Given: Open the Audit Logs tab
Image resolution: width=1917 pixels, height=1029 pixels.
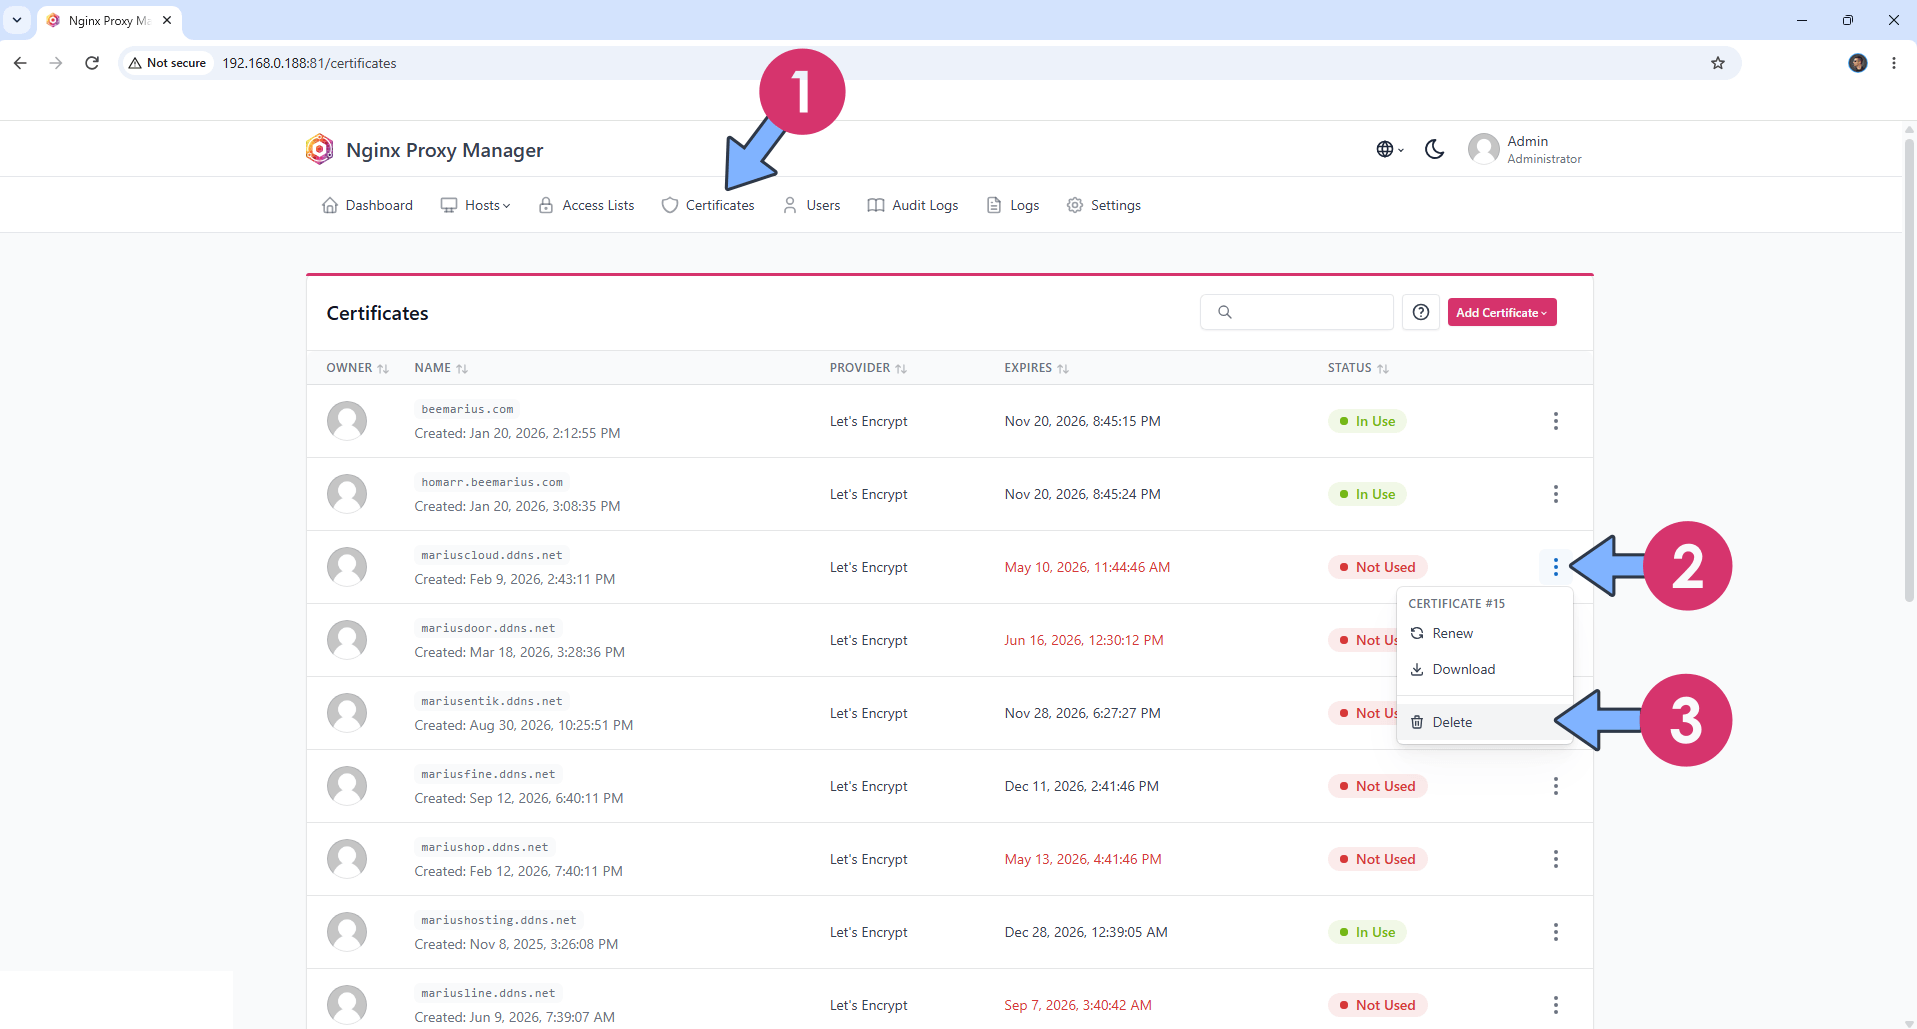Looking at the screenshot, I should [913, 205].
